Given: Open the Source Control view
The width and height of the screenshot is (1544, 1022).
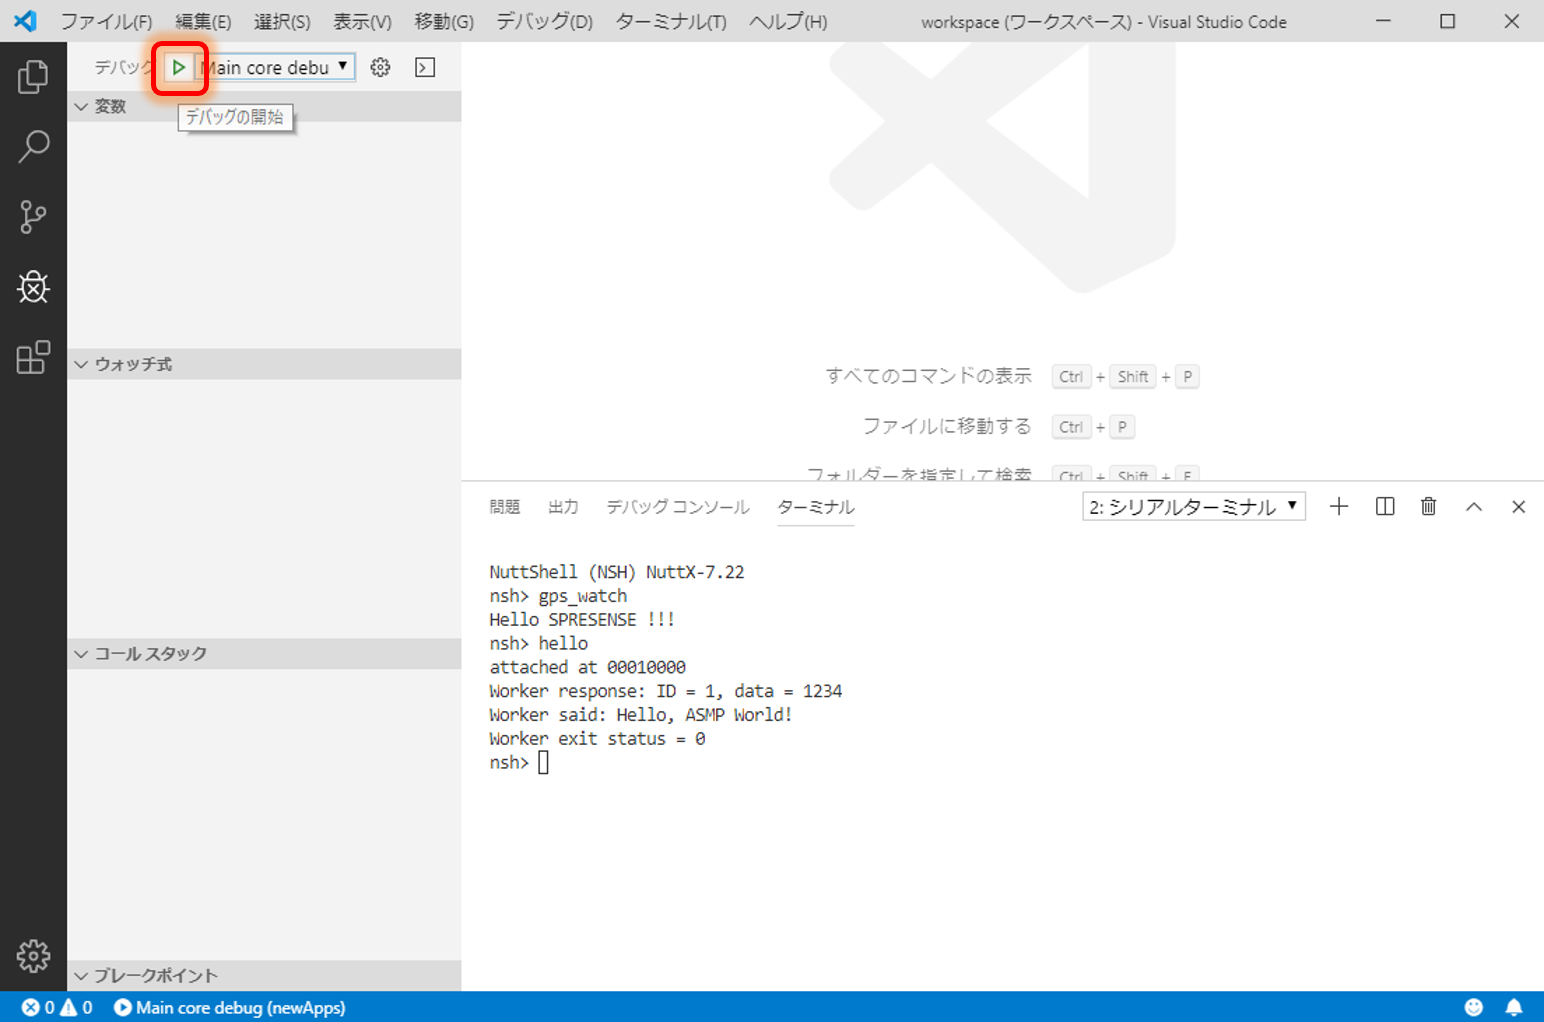Looking at the screenshot, I should pyautogui.click(x=33, y=217).
